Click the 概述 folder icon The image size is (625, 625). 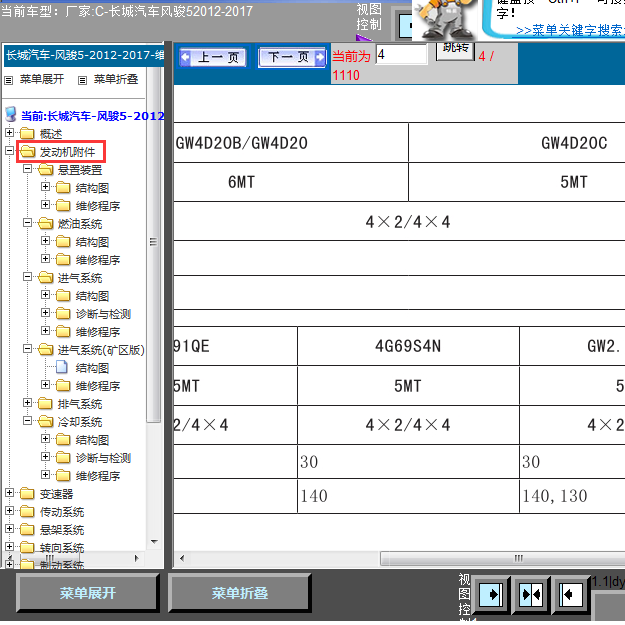(x=27, y=133)
